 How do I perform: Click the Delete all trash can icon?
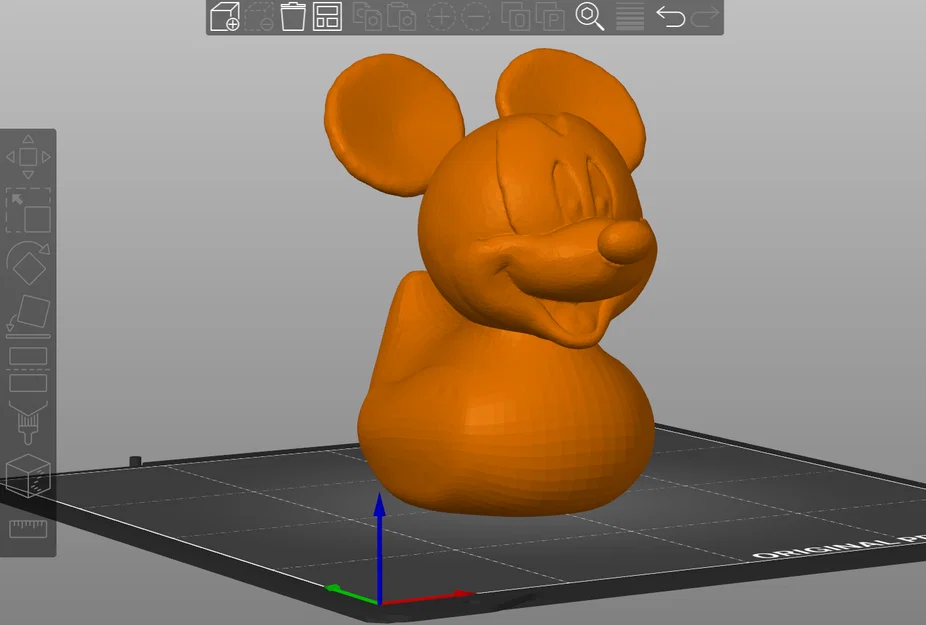coord(293,17)
